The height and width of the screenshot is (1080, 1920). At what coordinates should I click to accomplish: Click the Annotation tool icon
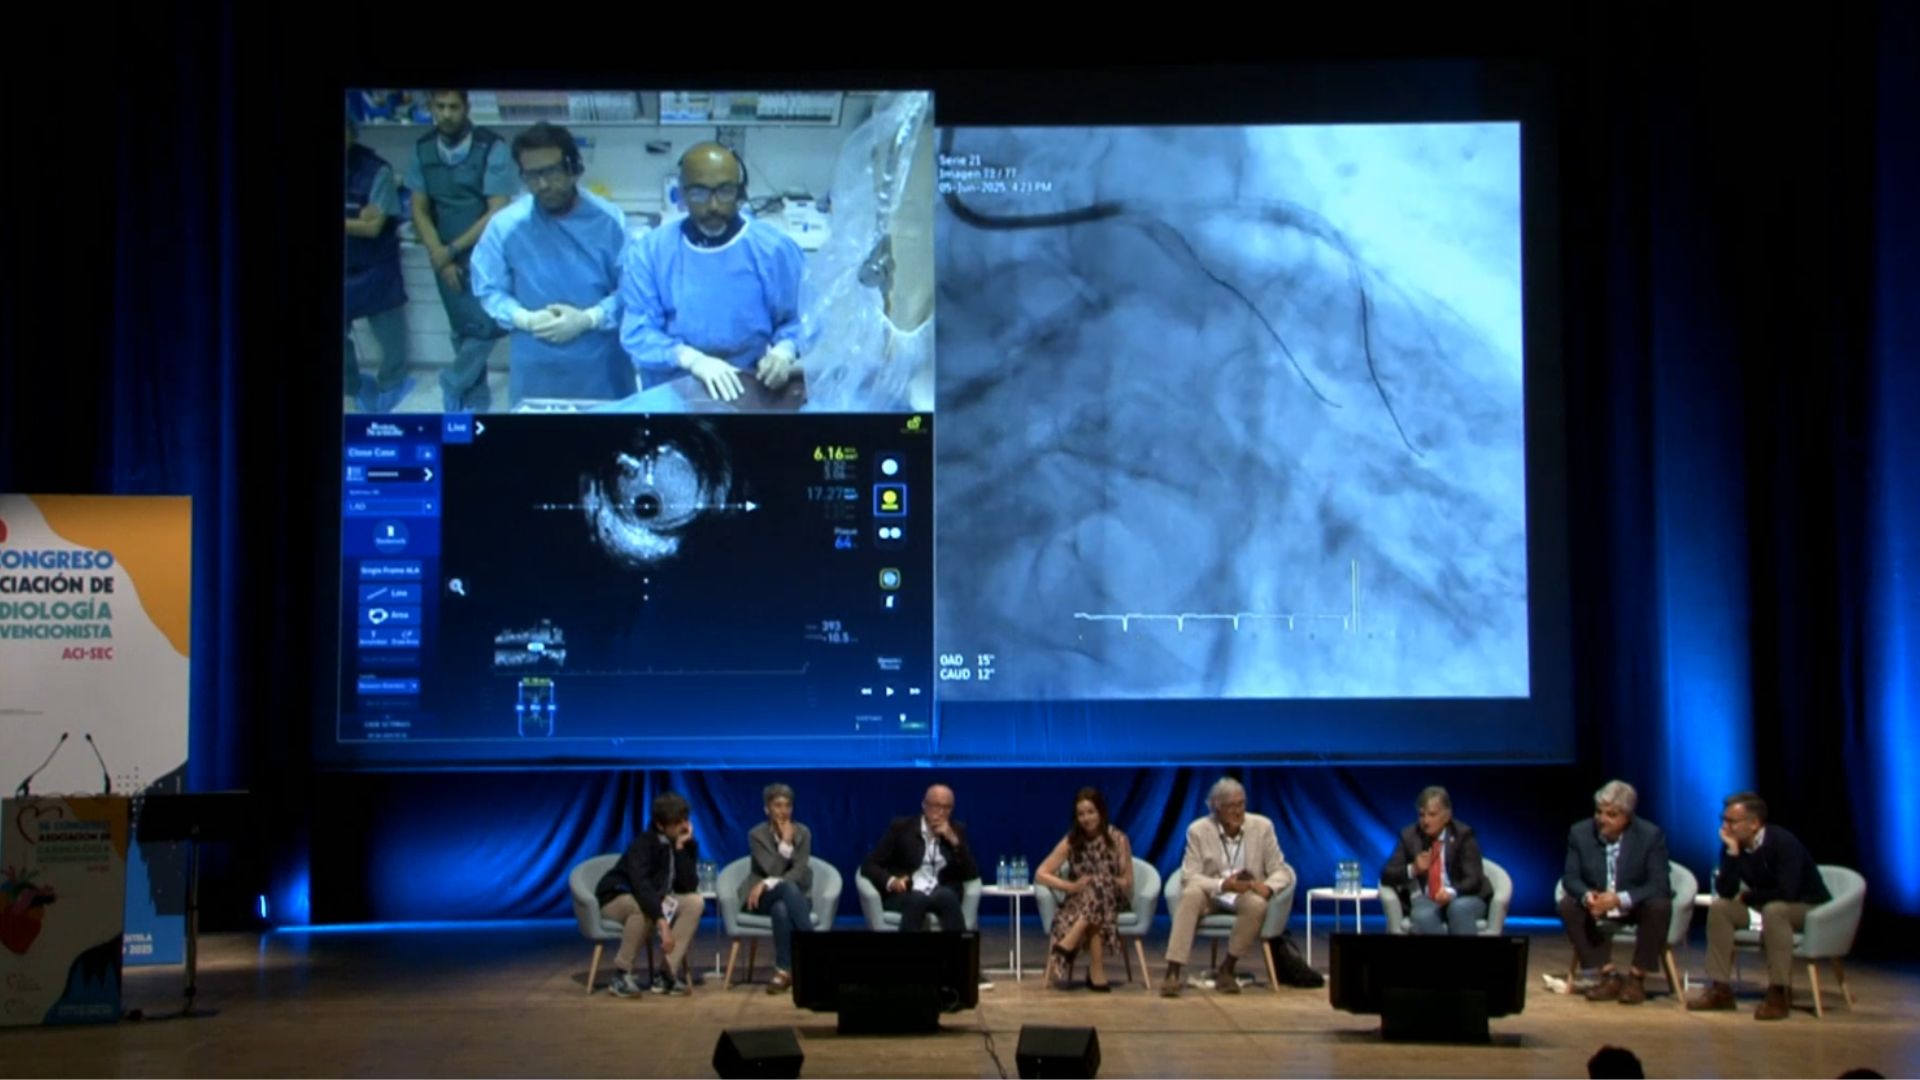[374, 638]
